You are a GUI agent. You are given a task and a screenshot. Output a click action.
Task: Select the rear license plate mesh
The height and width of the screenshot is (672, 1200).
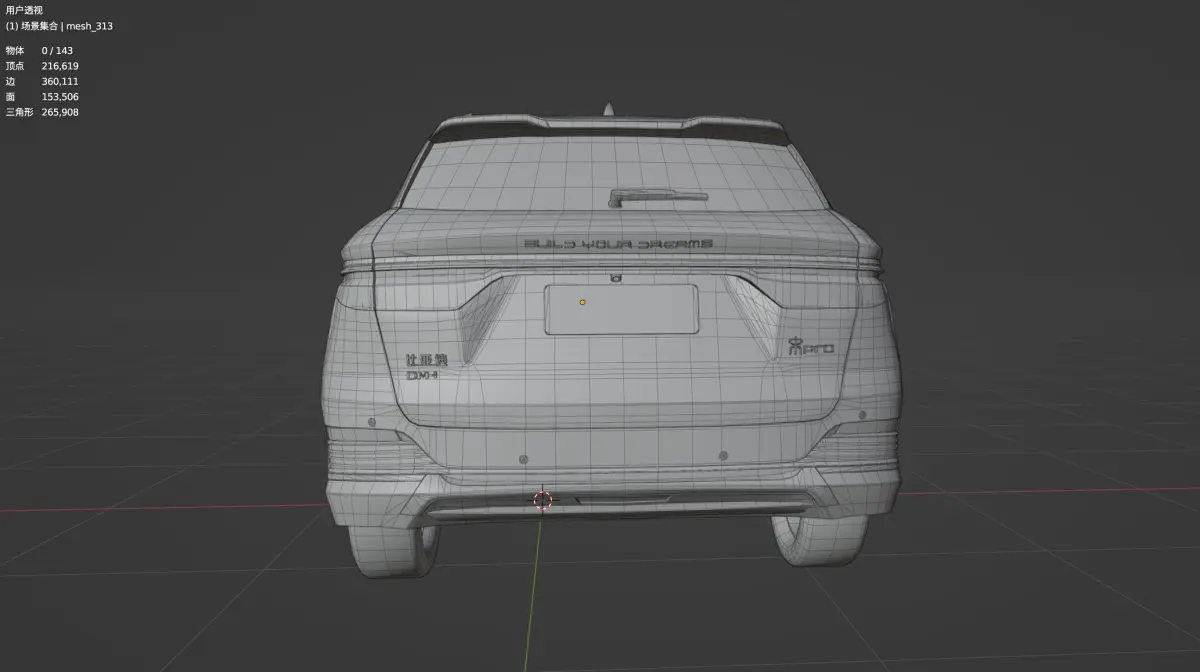pos(621,309)
